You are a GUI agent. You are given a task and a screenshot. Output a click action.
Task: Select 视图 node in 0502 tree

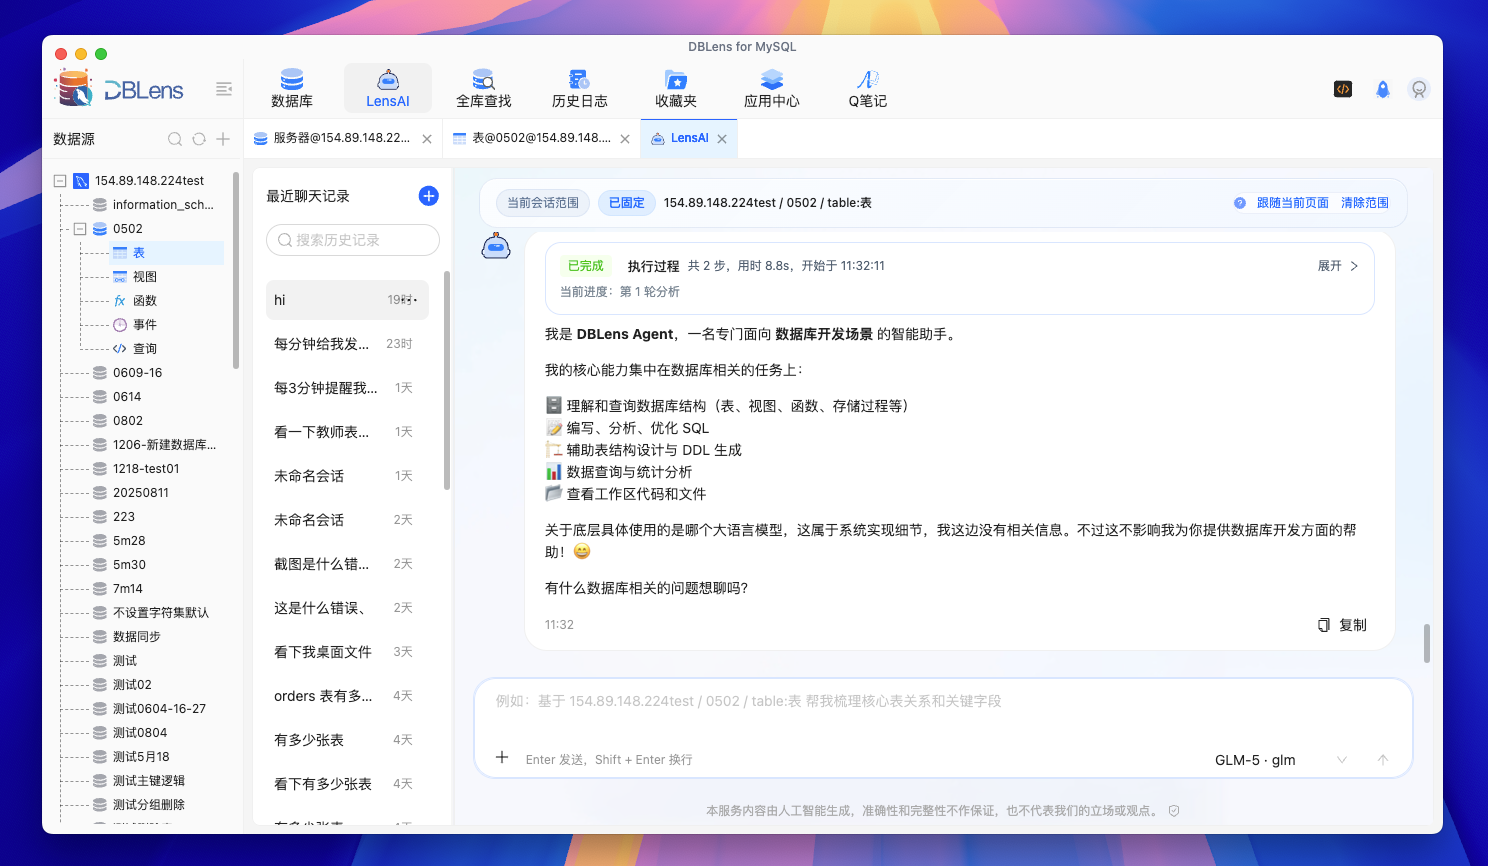[145, 277]
